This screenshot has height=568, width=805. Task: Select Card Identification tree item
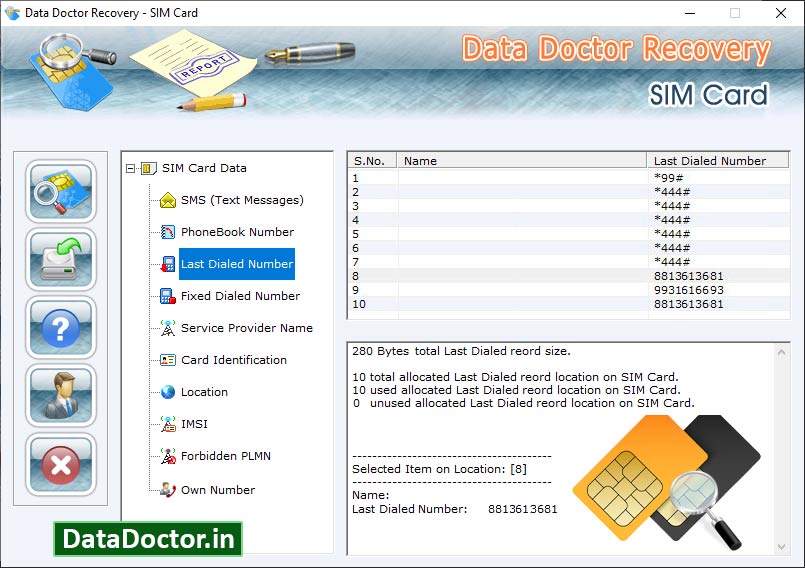point(234,360)
